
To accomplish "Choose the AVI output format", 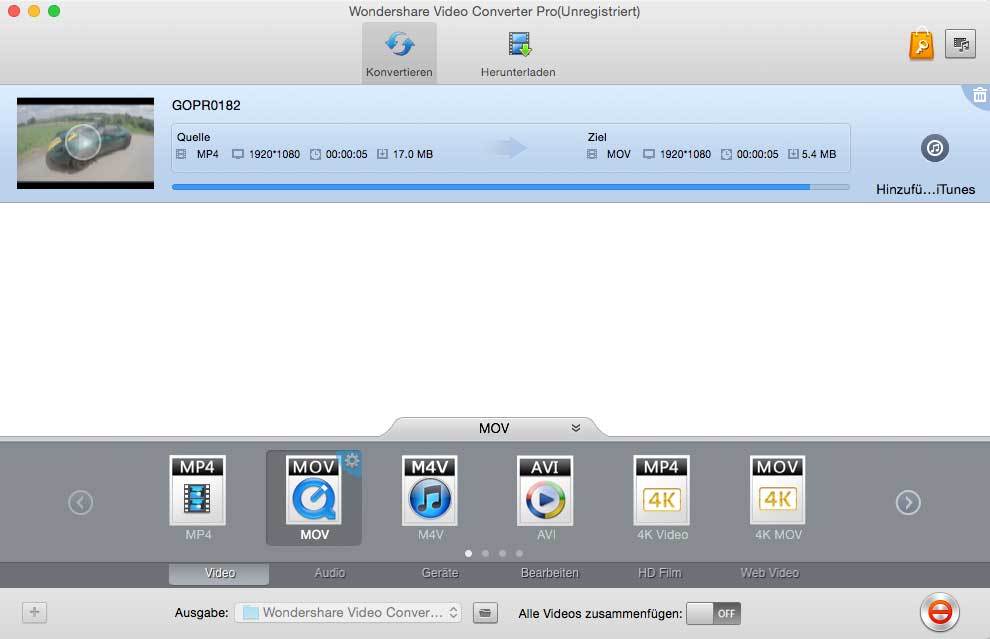I will (545, 492).
